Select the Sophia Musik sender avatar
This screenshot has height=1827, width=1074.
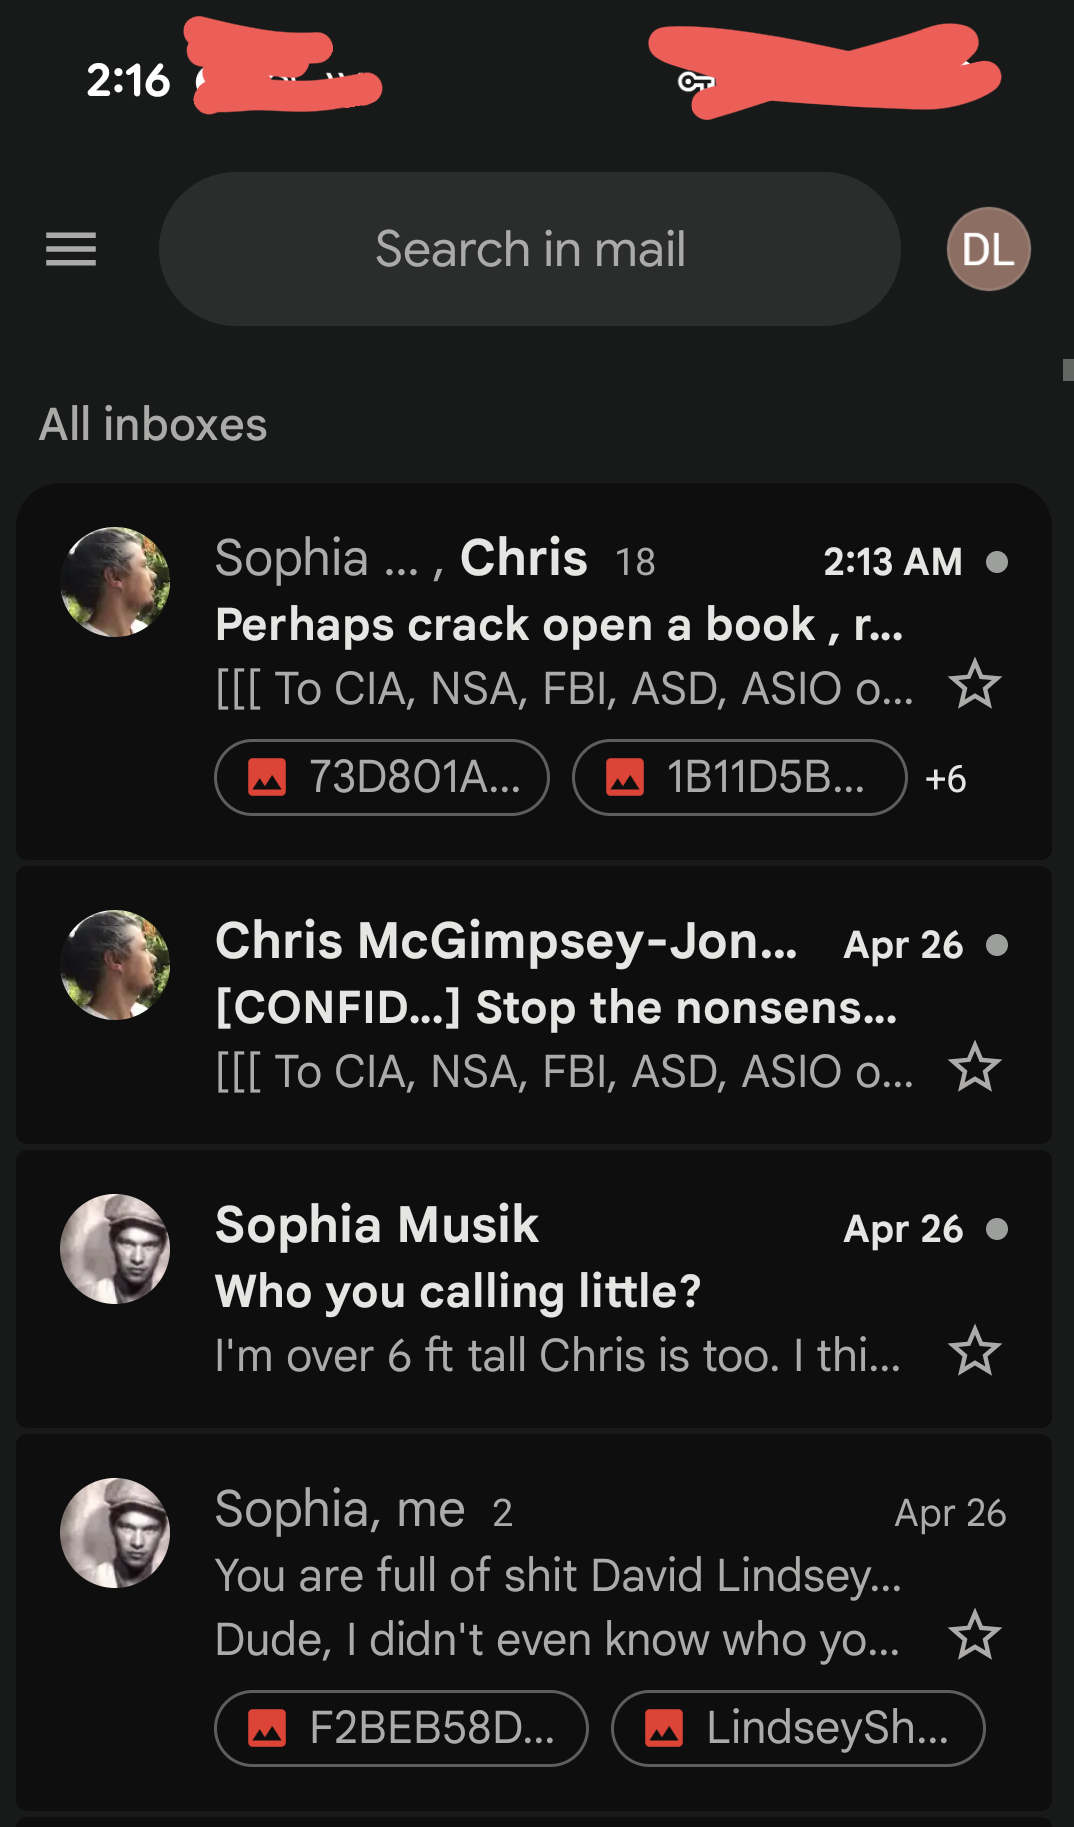pos(115,1249)
